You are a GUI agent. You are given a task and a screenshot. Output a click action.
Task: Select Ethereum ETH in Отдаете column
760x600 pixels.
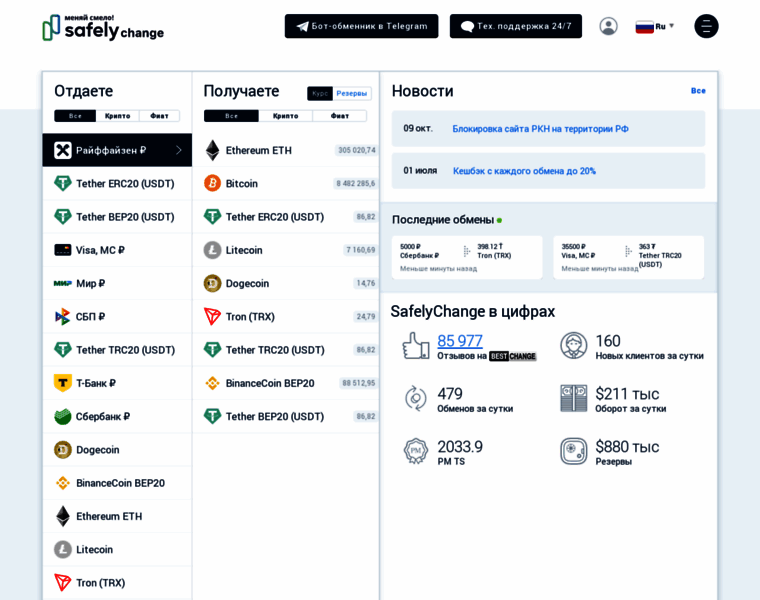coord(117,516)
